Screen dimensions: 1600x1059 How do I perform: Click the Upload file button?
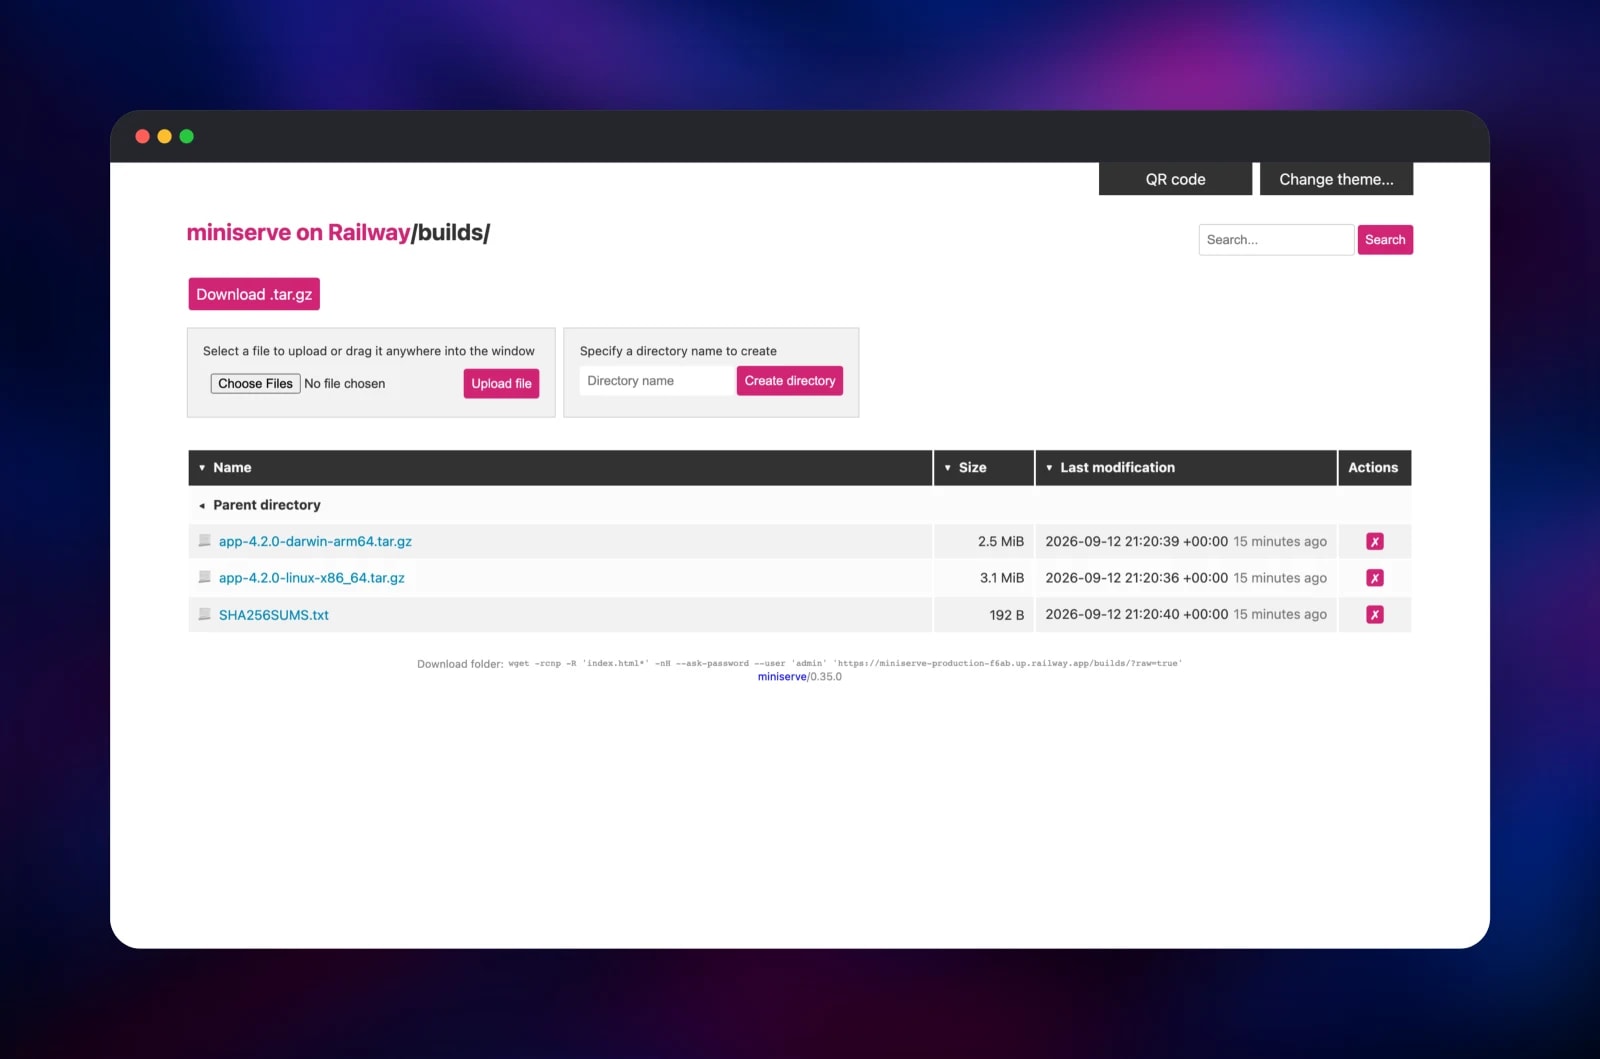pos(501,383)
